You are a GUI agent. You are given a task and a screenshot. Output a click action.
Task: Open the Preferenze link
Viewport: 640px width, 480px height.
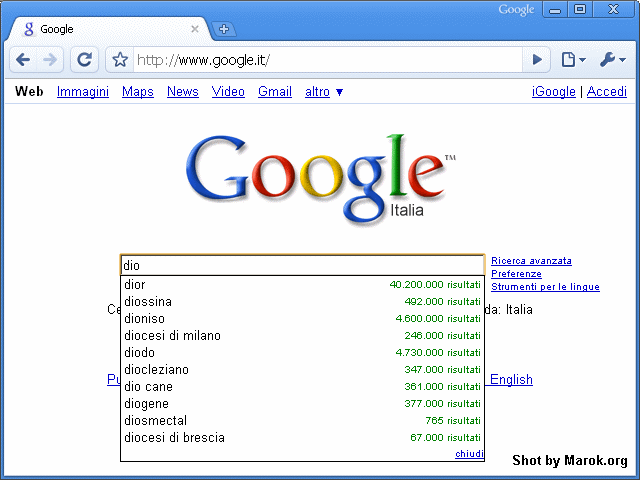pyautogui.click(x=516, y=274)
